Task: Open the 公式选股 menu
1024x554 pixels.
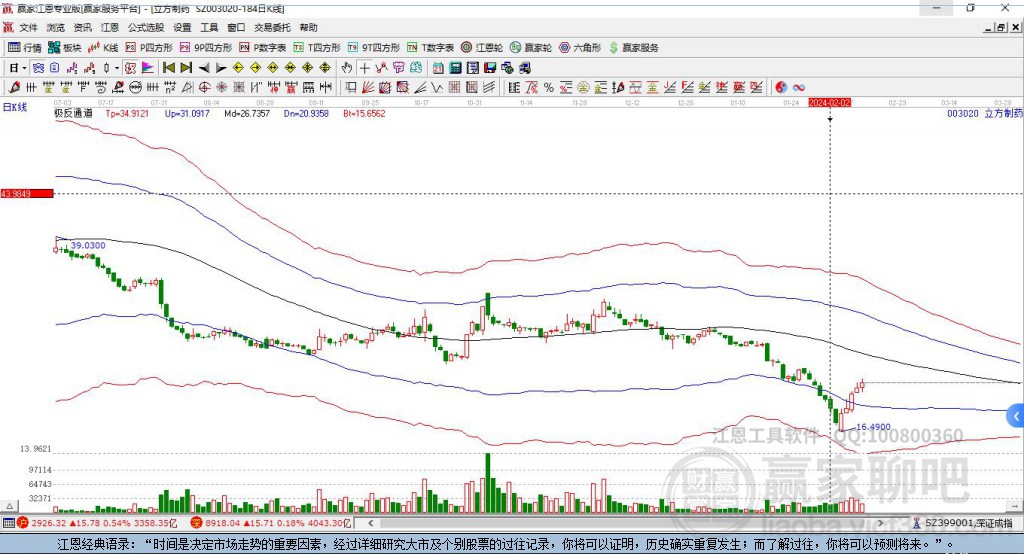Action: point(145,28)
